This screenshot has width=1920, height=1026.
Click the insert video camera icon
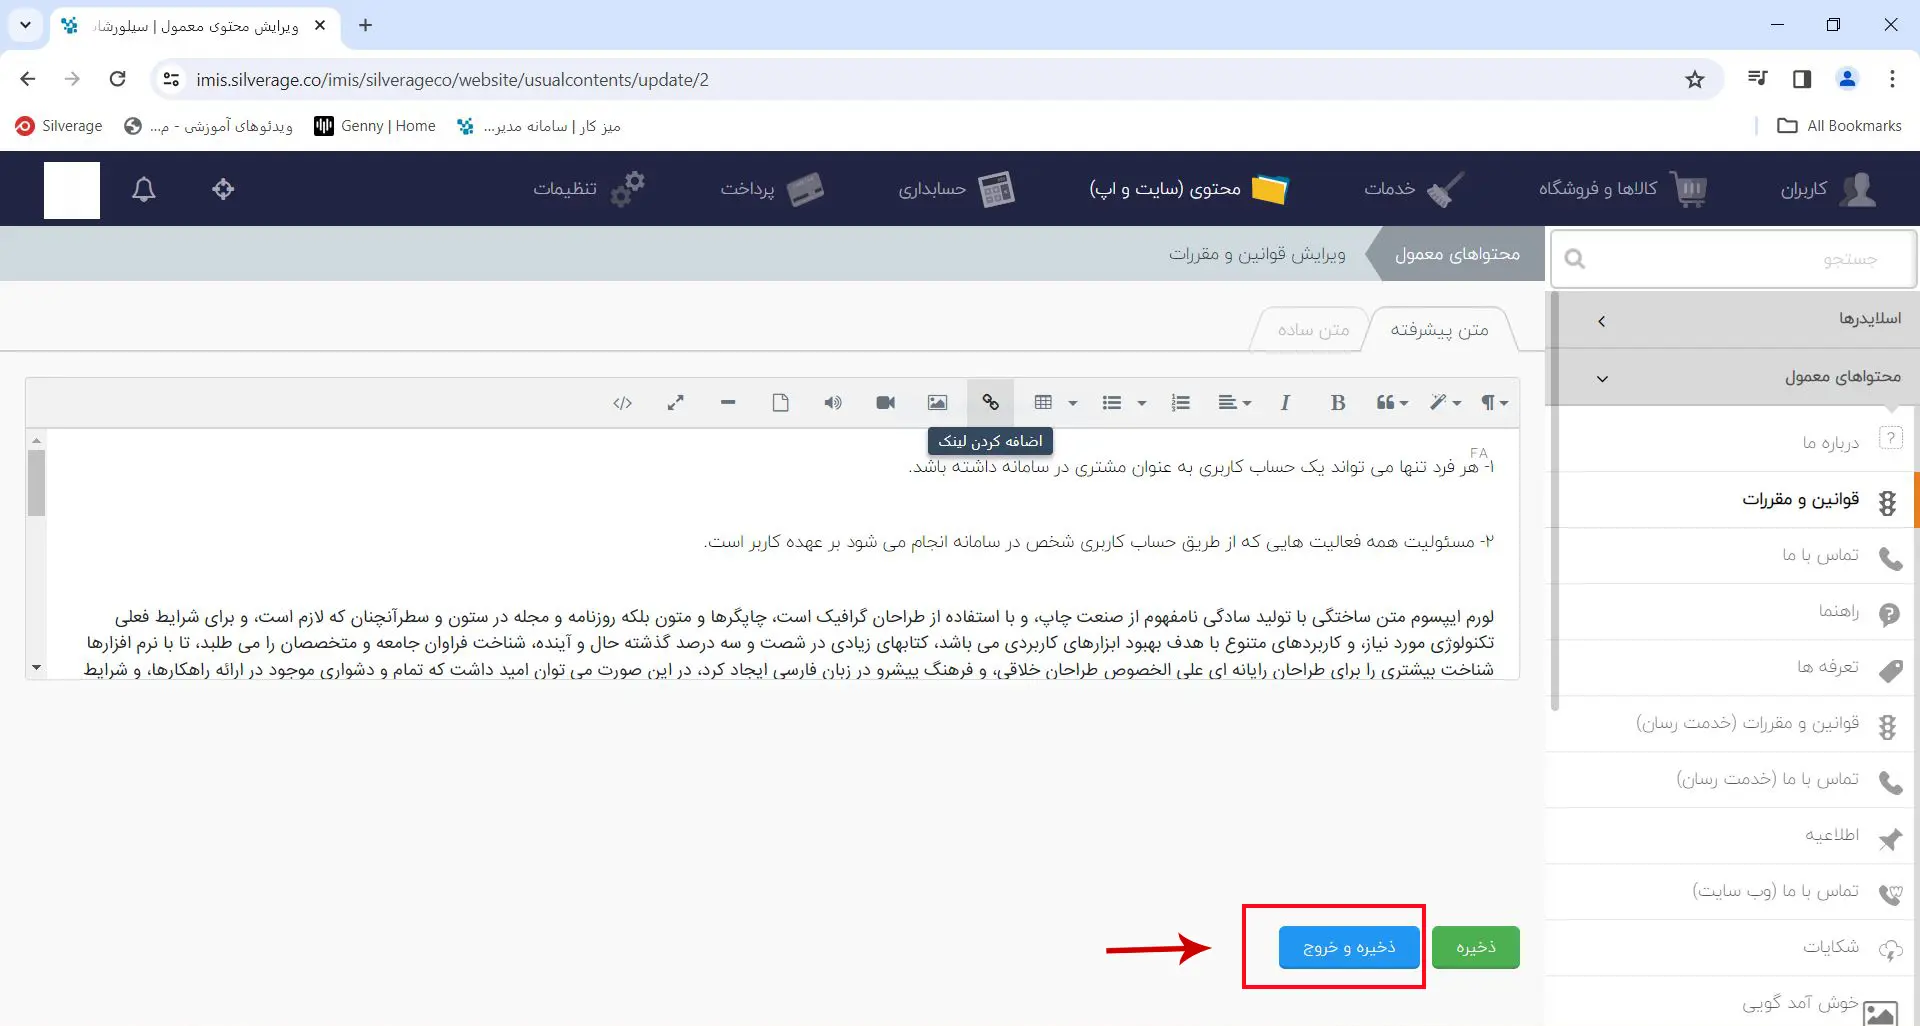point(885,402)
